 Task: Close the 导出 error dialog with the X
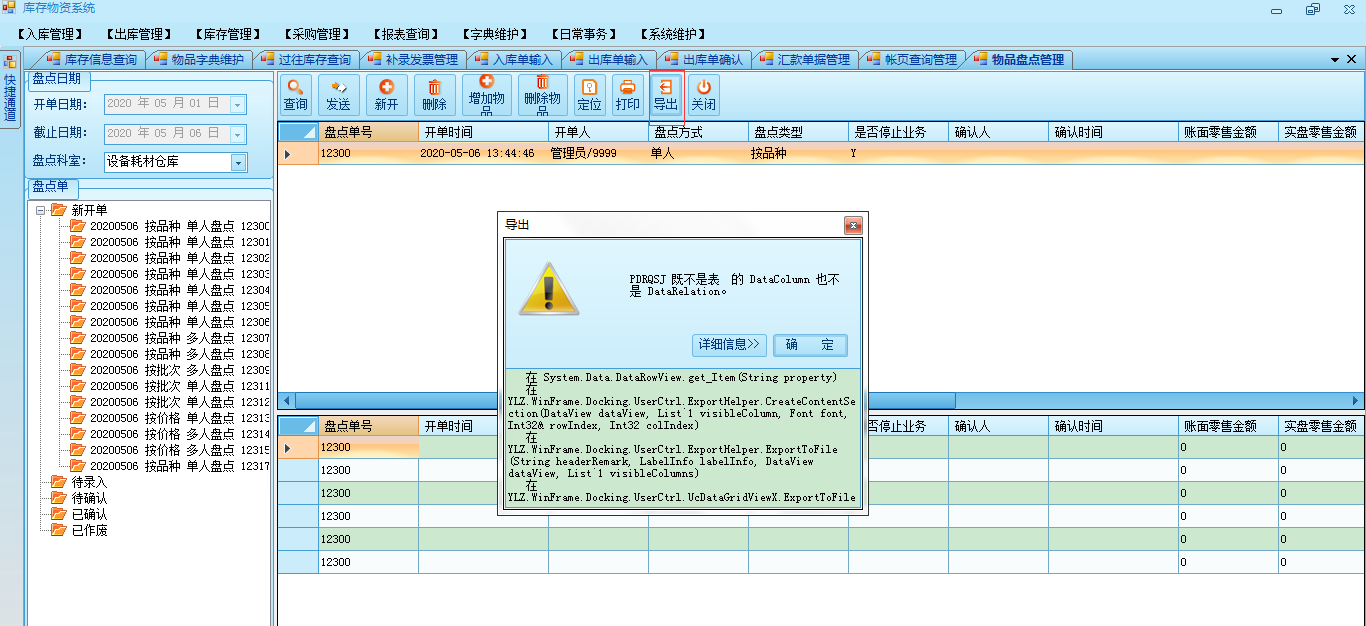(x=853, y=225)
